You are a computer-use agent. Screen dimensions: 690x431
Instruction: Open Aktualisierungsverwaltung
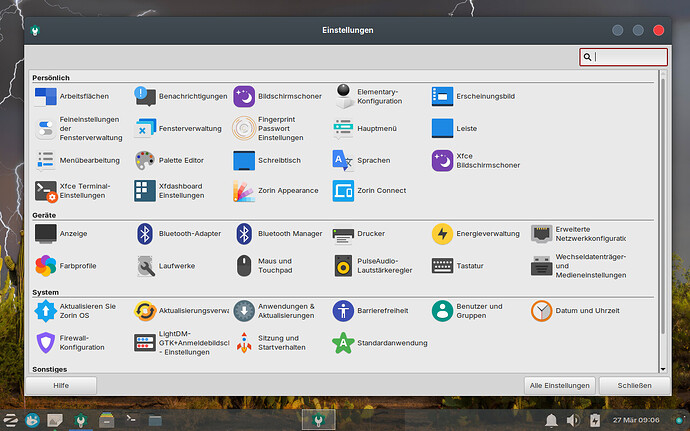pyautogui.click(x=181, y=311)
